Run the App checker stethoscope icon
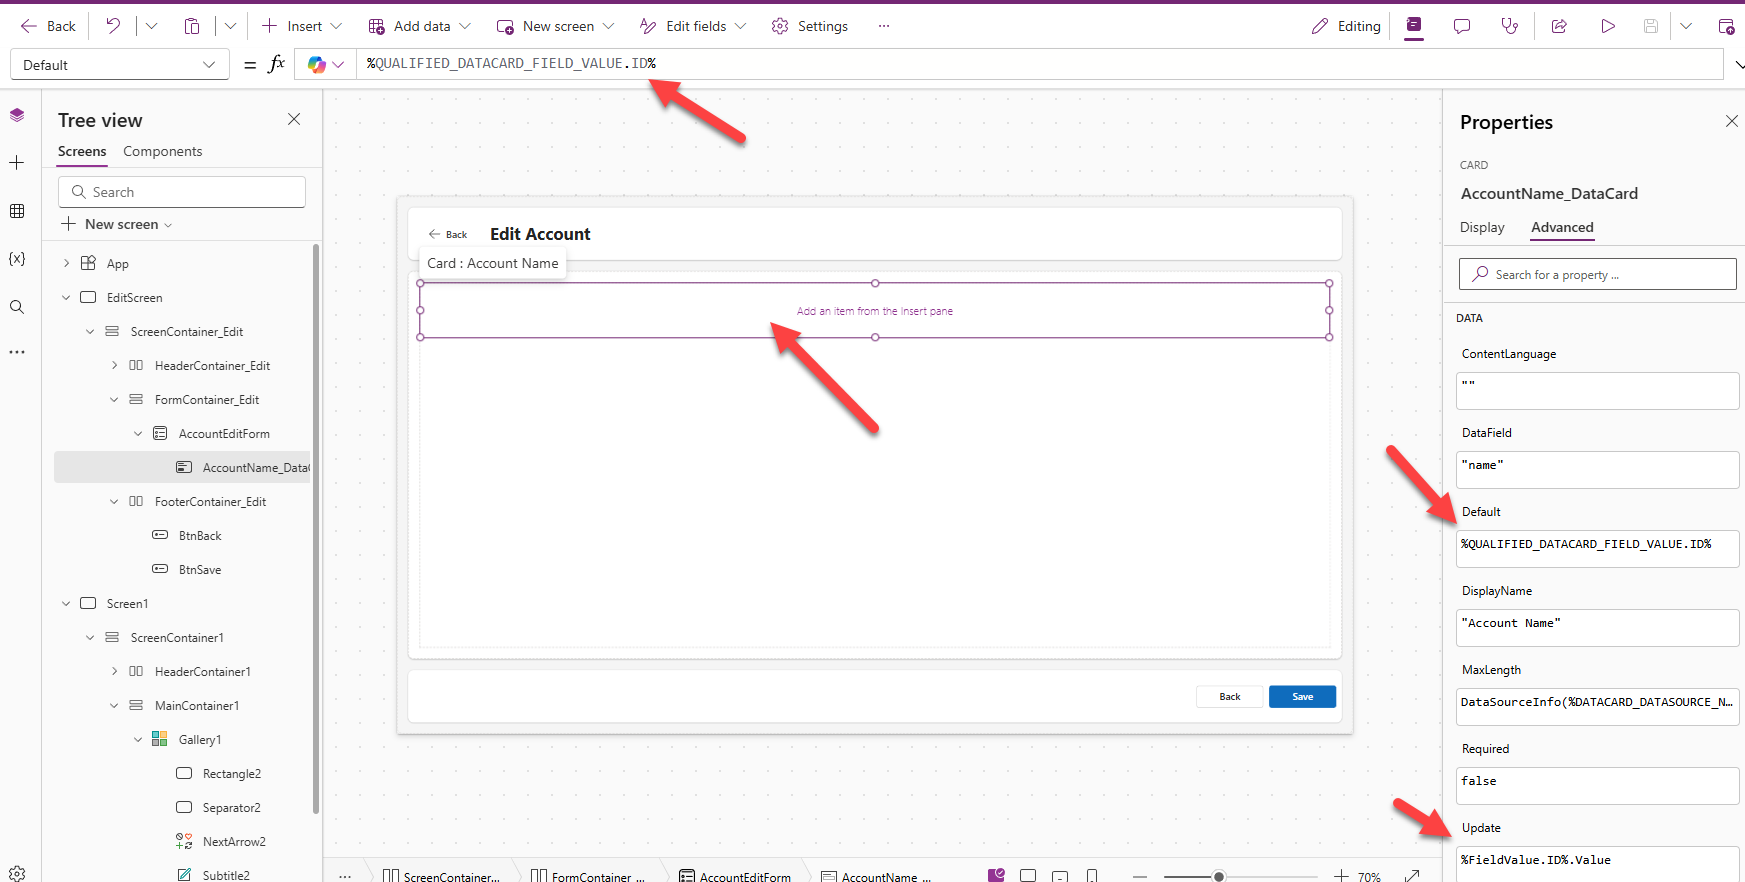Image resolution: width=1745 pixels, height=882 pixels. (1509, 26)
